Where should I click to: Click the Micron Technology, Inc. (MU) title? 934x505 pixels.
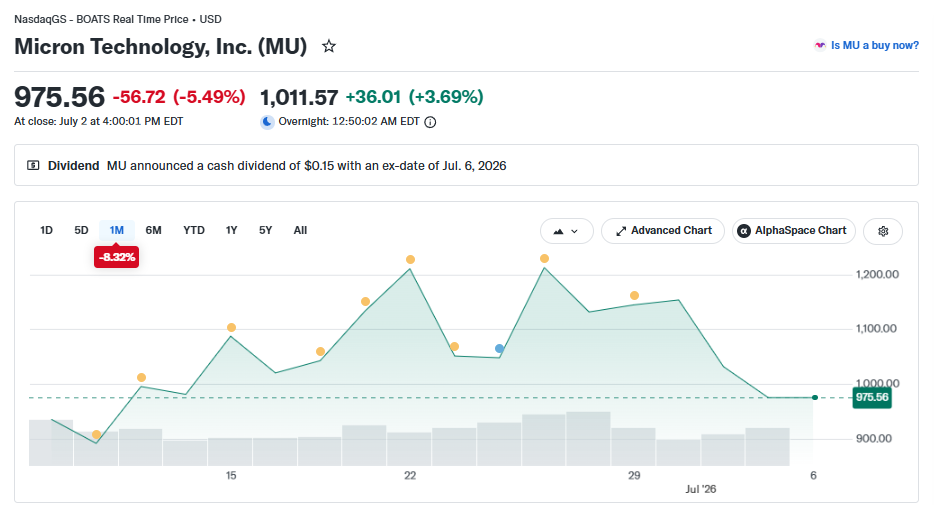160,46
